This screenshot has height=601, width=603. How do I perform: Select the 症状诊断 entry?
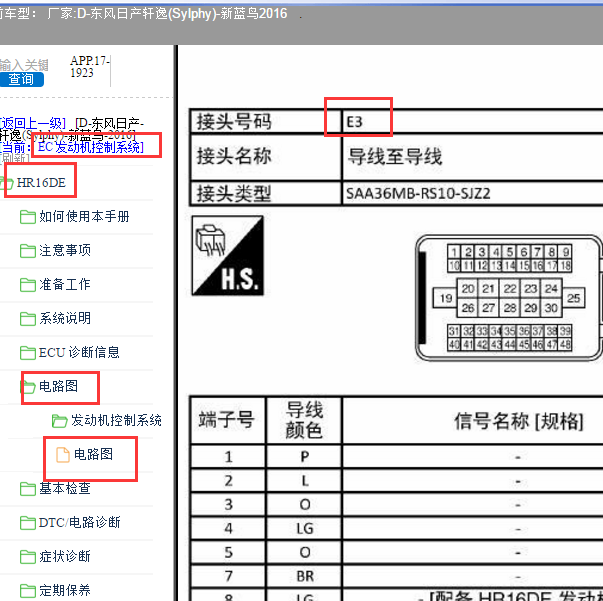pos(65,556)
